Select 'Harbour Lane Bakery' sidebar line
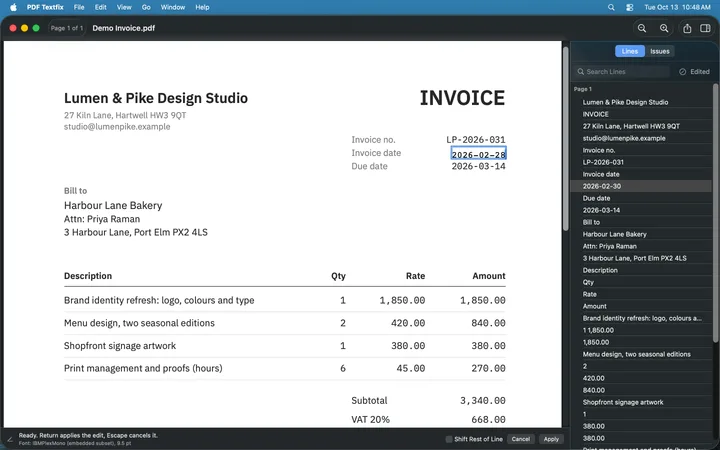The height and width of the screenshot is (450, 720). (641, 234)
